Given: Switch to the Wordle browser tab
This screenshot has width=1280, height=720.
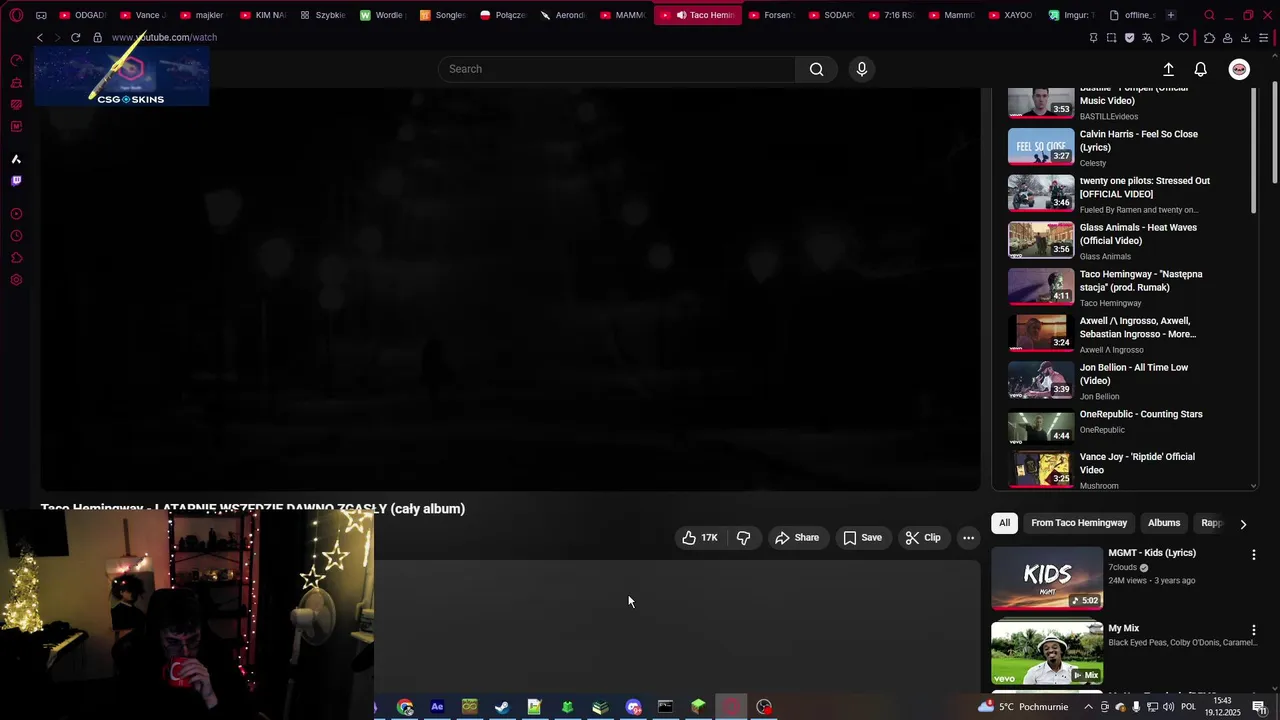Looking at the screenshot, I should pyautogui.click(x=382, y=15).
